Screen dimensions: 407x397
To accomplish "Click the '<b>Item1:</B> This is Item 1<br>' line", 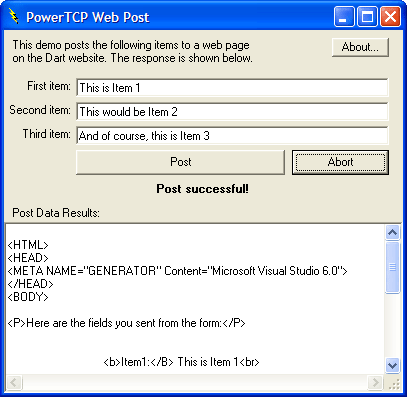I will (x=181, y=362).
